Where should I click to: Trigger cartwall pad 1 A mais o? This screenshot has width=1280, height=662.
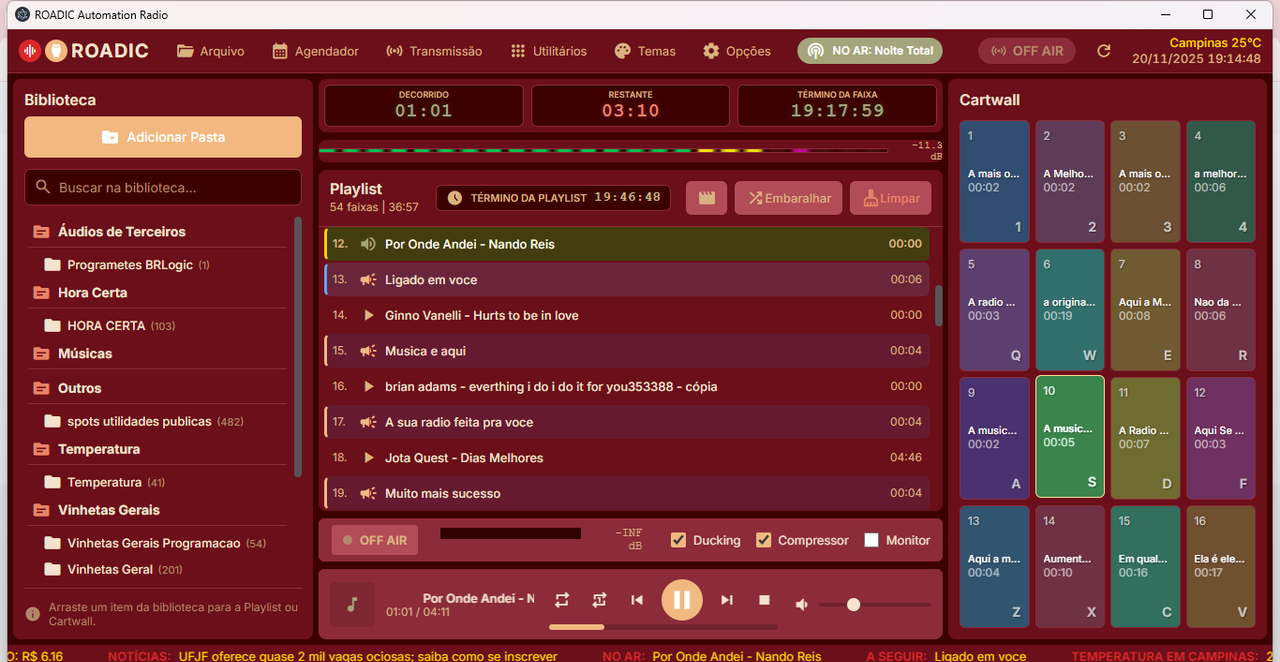995,181
